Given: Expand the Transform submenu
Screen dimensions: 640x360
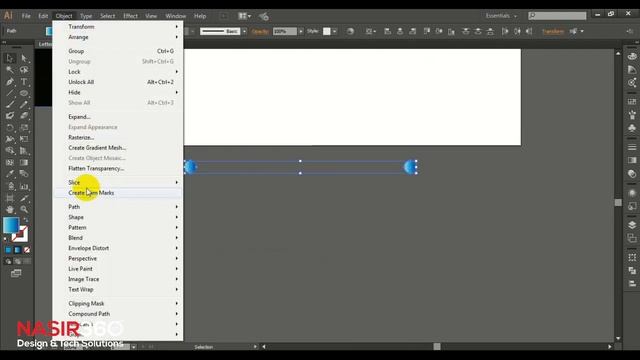Looking at the screenshot, I should 118,27.
